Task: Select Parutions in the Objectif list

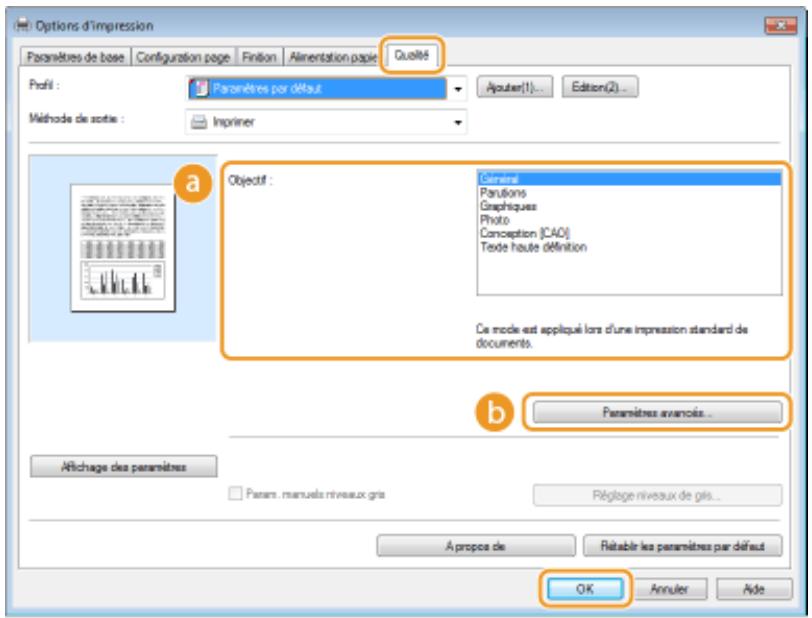Action: pos(629,193)
